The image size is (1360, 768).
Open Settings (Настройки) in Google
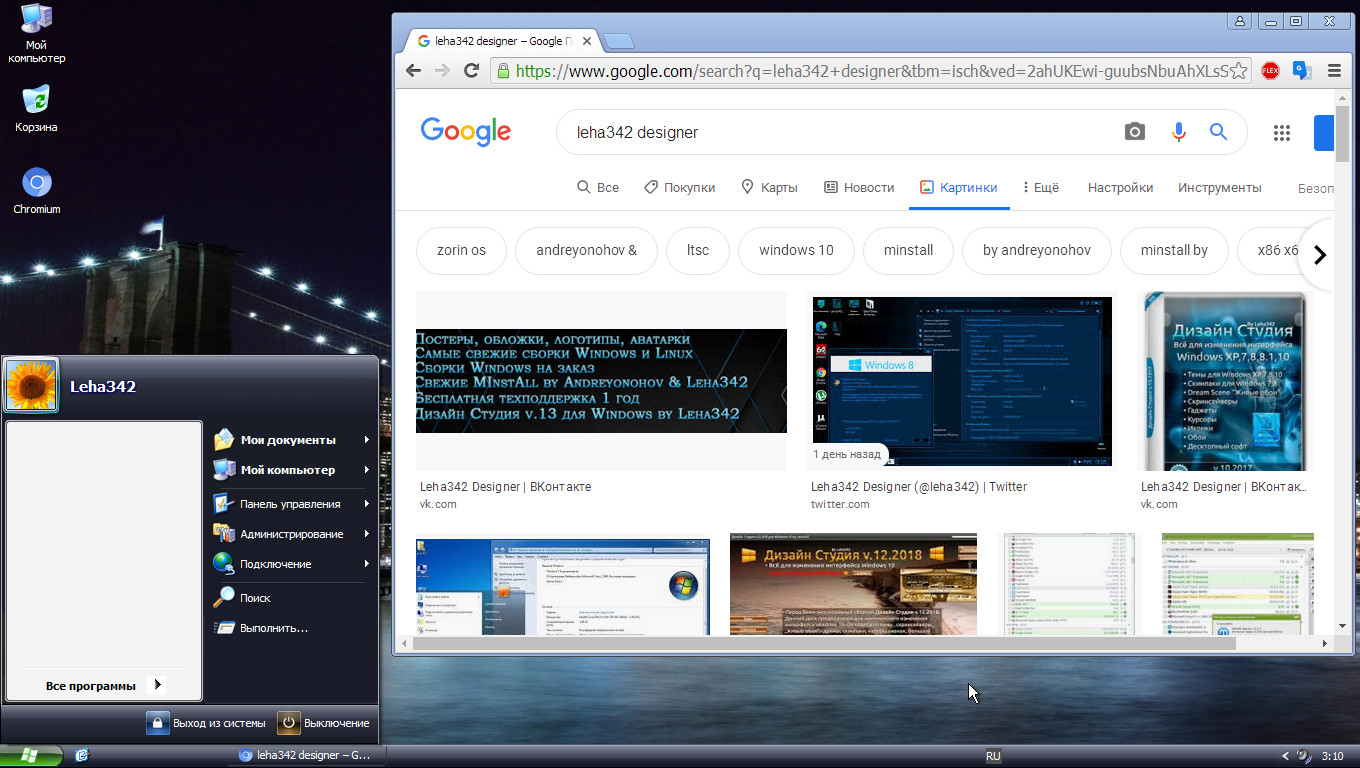click(x=1120, y=187)
